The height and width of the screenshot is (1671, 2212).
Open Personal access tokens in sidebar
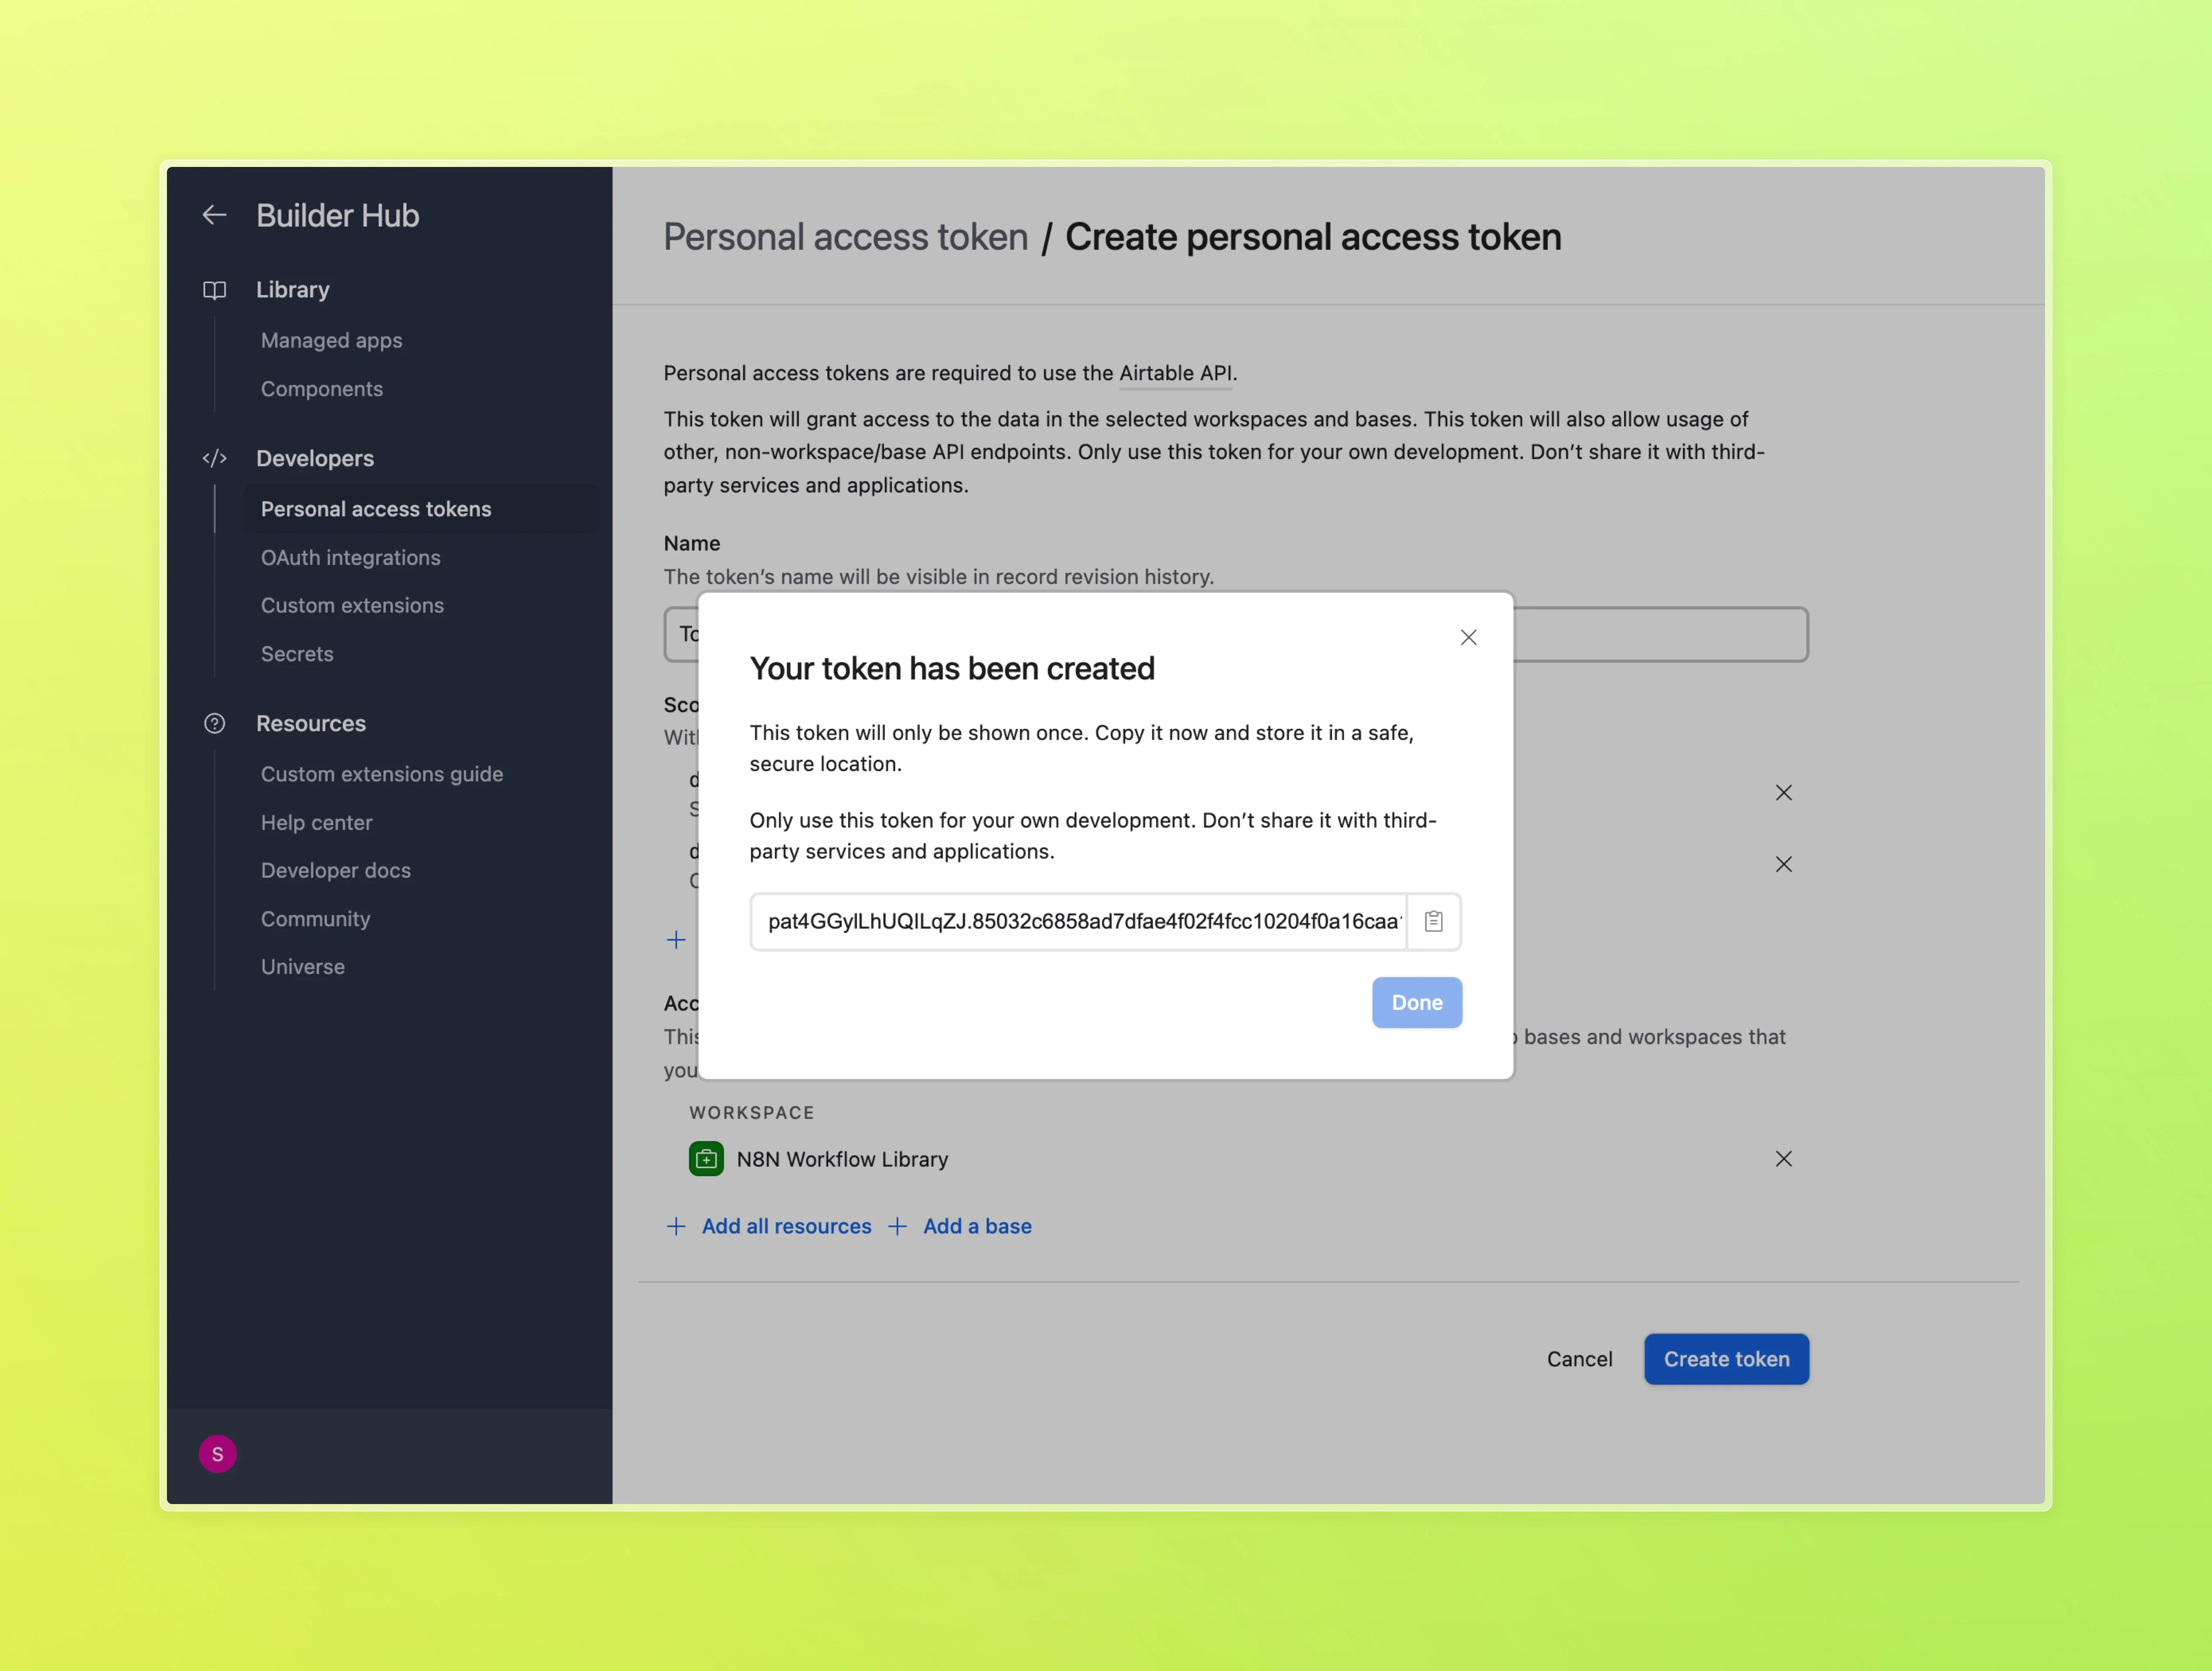point(376,509)
